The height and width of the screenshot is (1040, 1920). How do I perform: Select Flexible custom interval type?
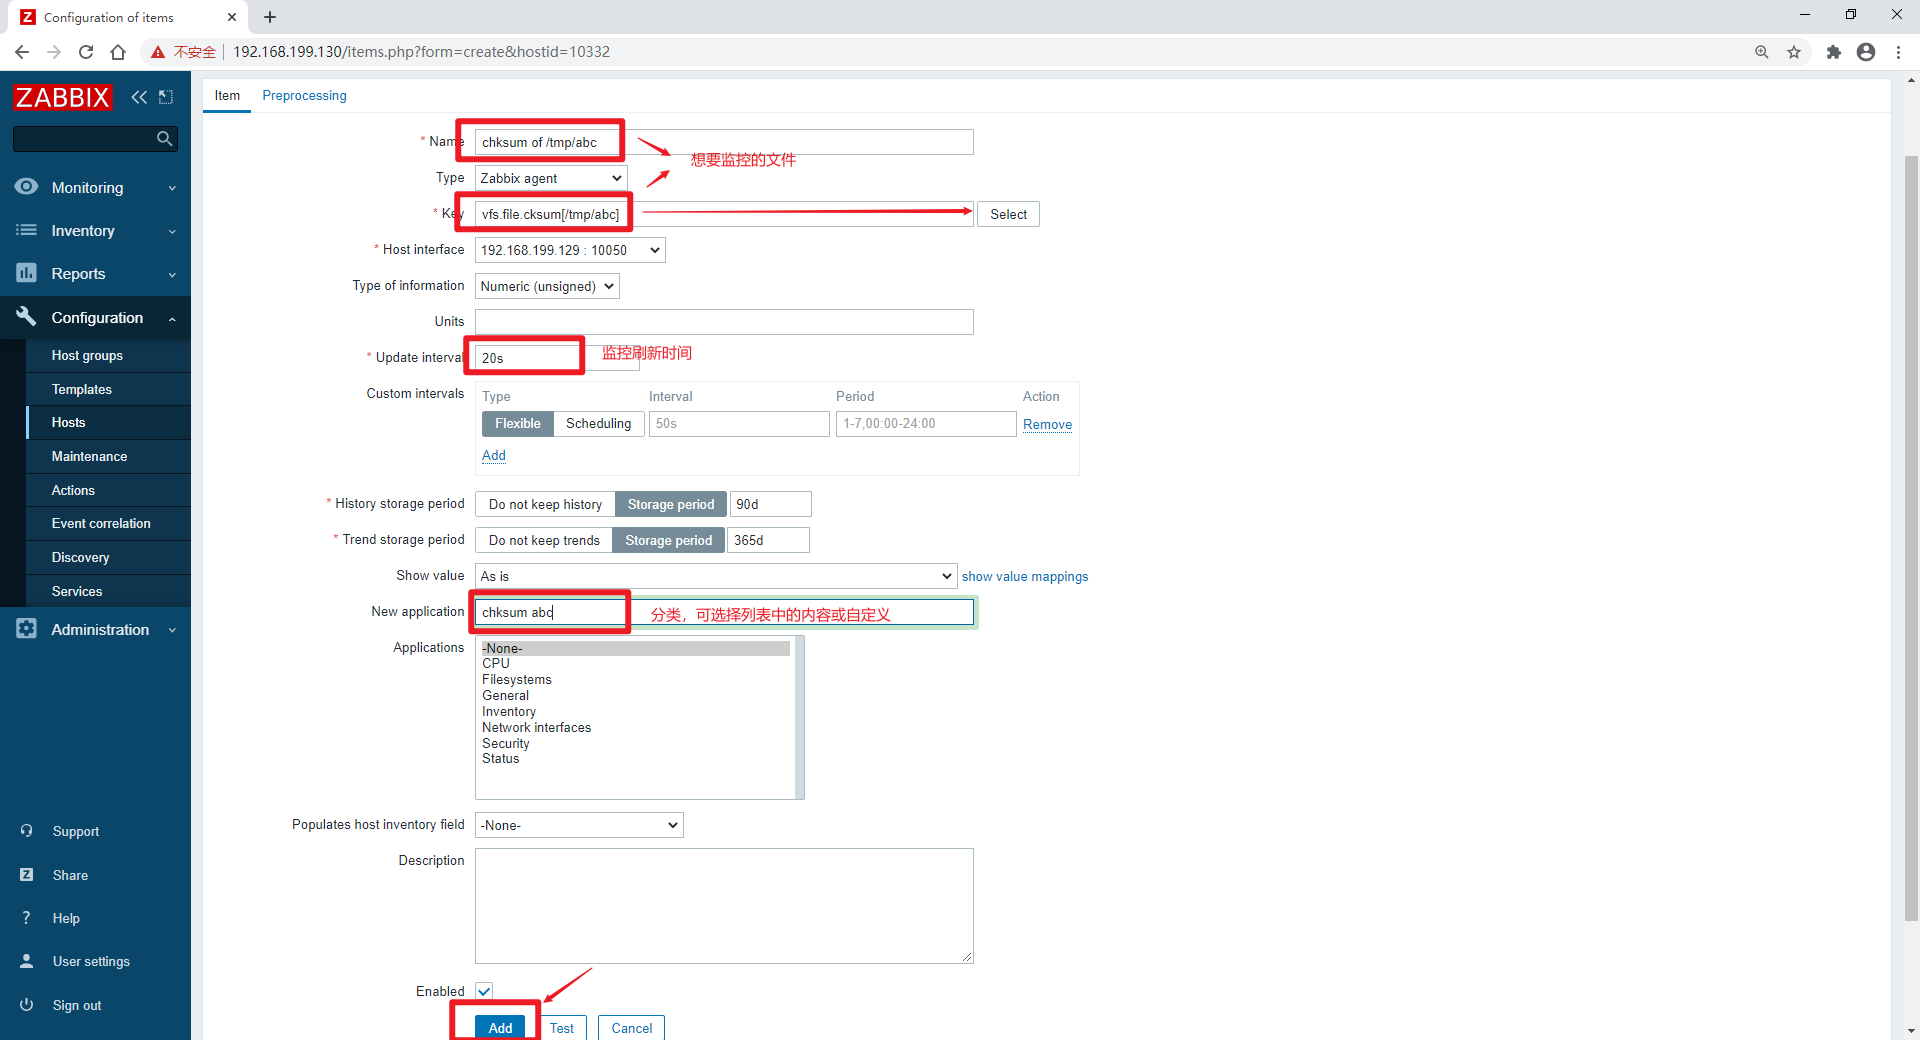point(518,424)
